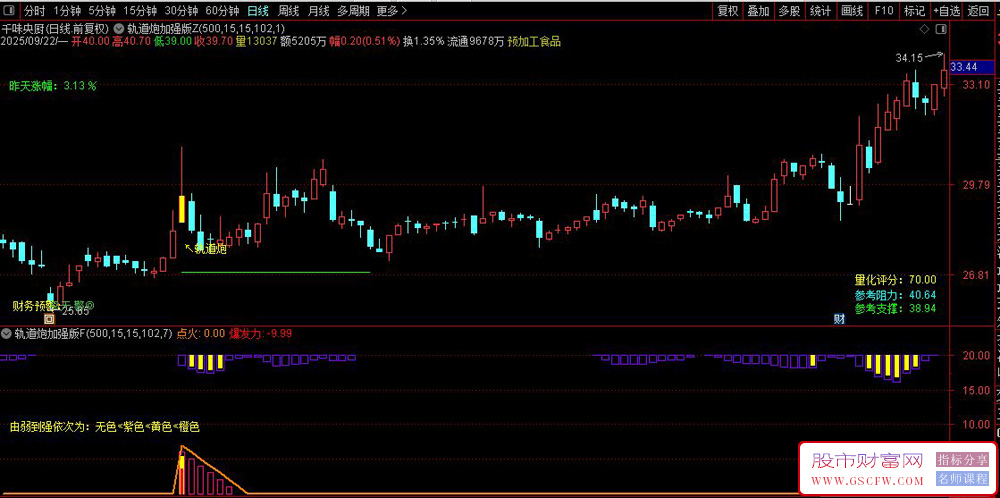The image size is (1000, 498).
Task: Click the 指标分享 link in the banner
Action: coord(962,460)
